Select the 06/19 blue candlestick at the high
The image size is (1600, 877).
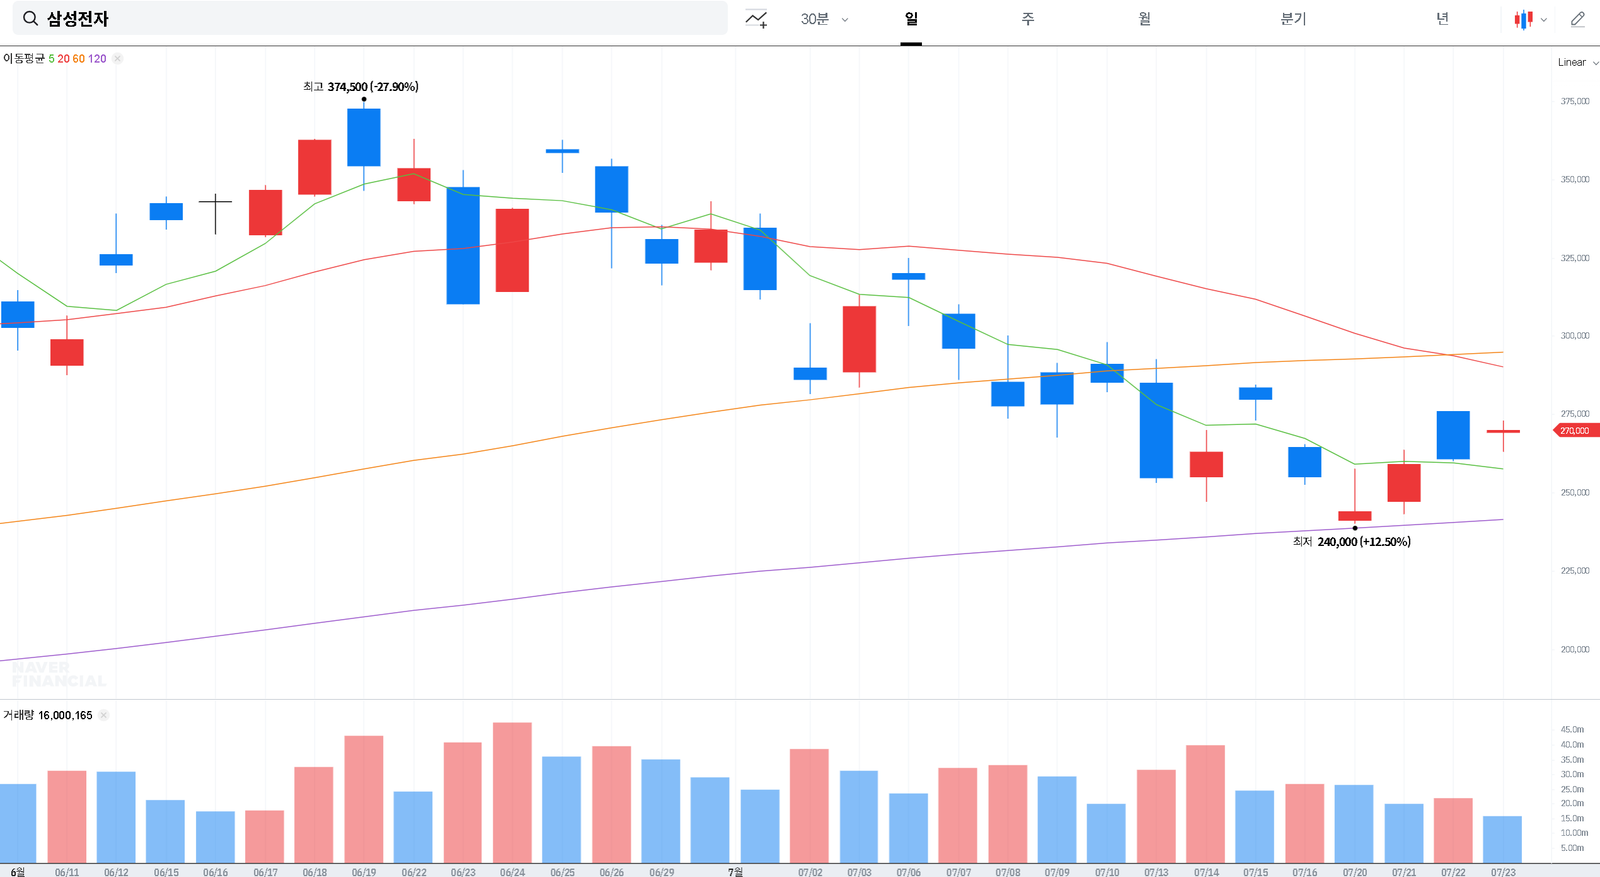pyautogui.click(x=364, y=138)
